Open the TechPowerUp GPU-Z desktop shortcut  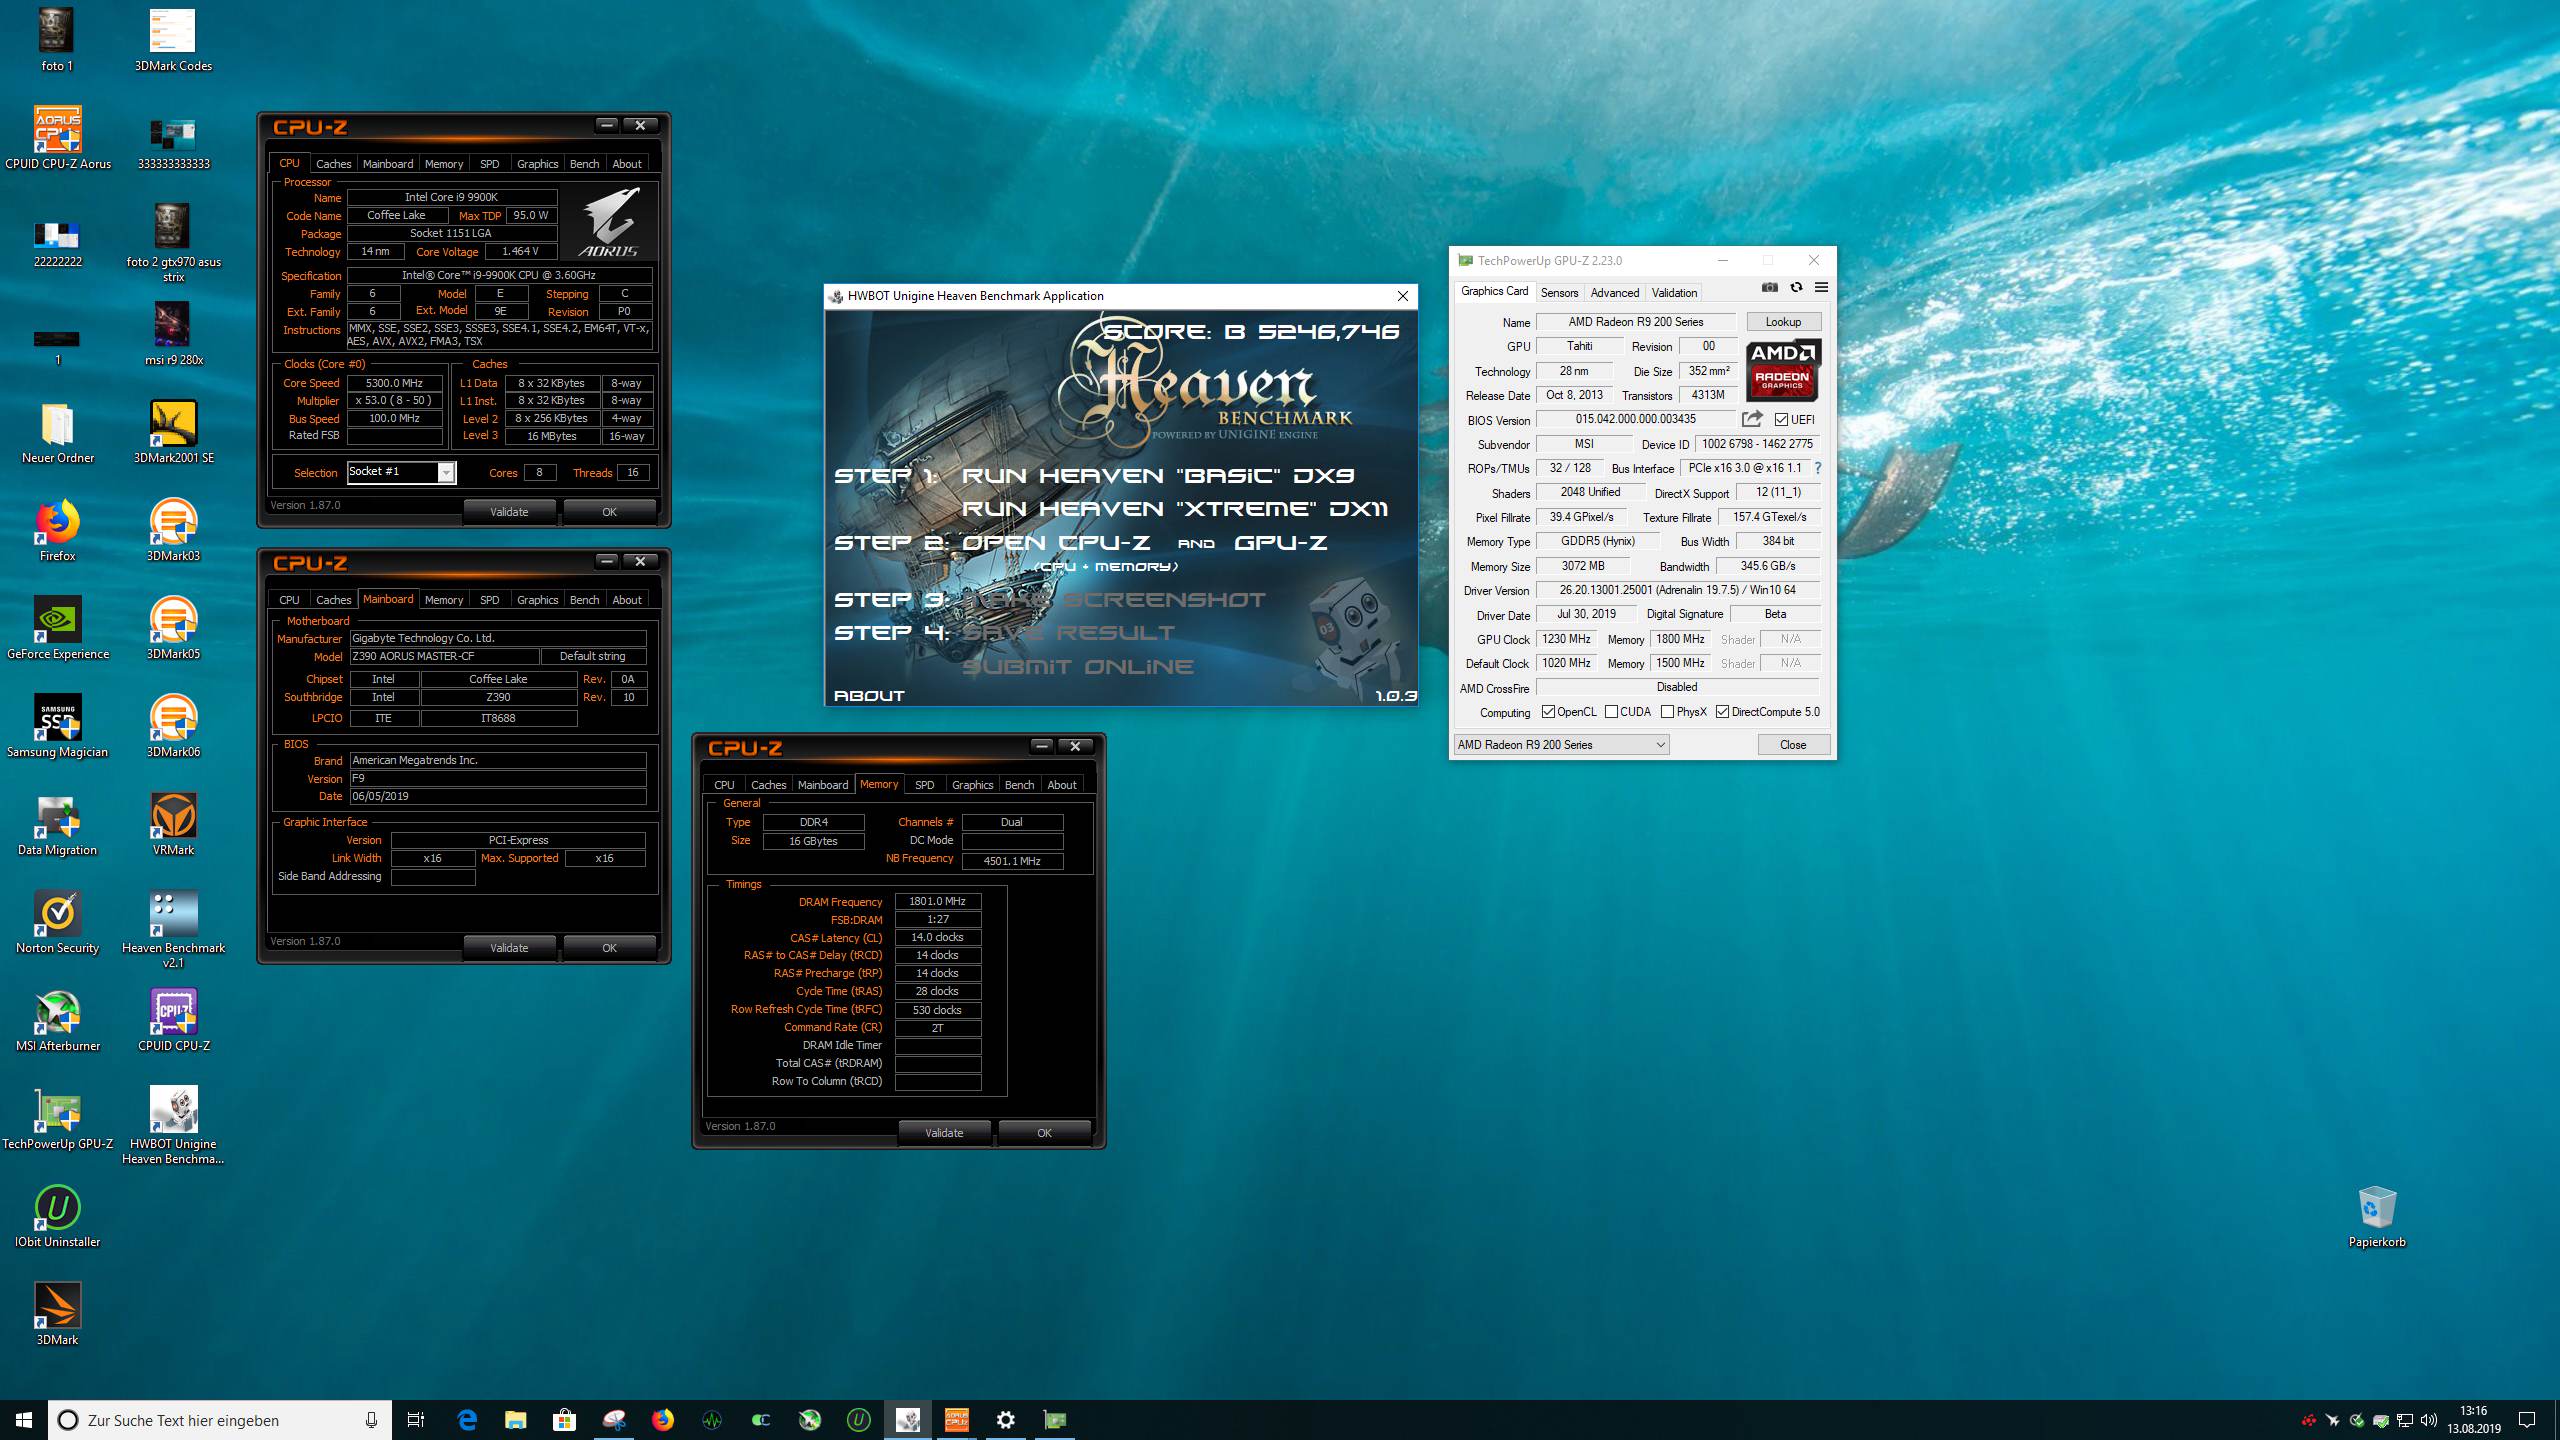[x=58, y=1118]
